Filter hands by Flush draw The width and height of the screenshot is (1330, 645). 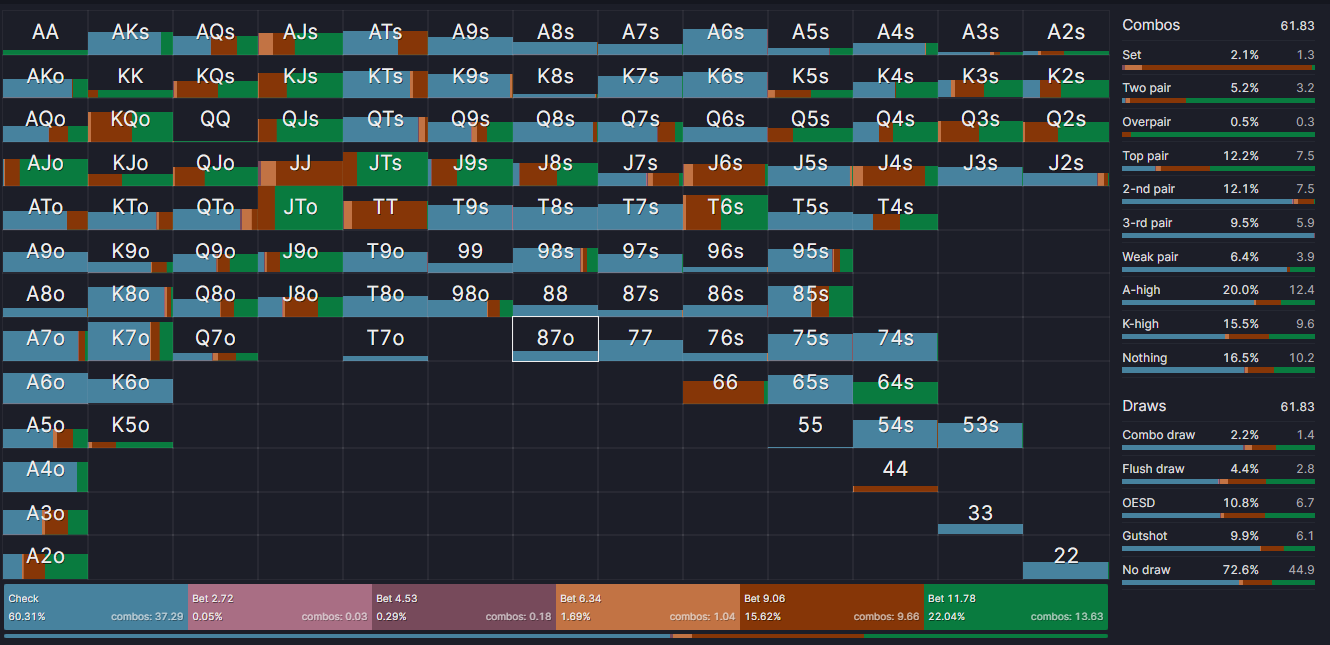pos(1180,468)
